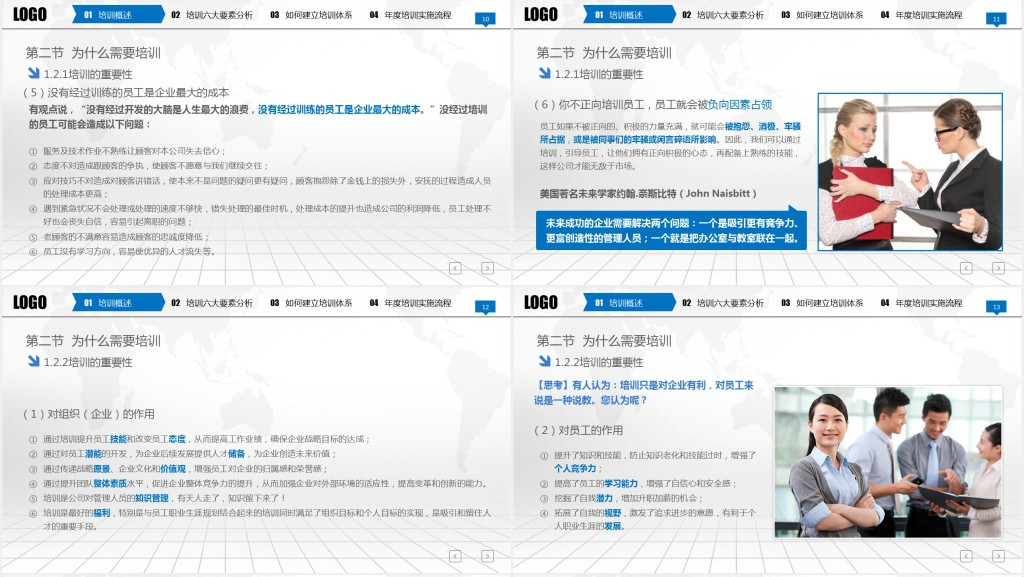Select the 01 培训概述 tab on slide 12
Viewport: 1024px width, 577px height.
[x=118, y=302]
